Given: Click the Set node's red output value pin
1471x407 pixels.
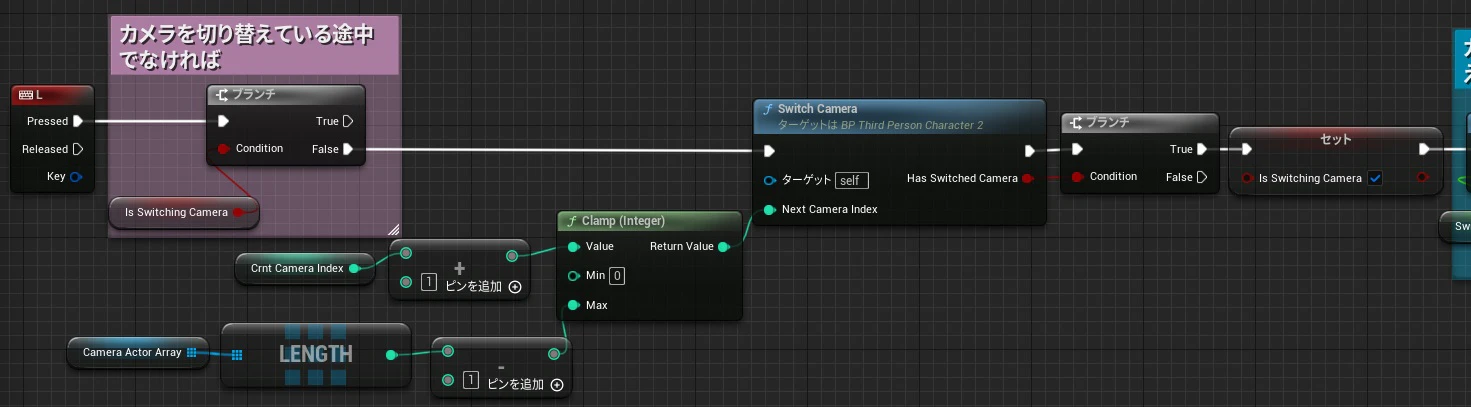Looking at the screenshot, I should point(1422,179).
